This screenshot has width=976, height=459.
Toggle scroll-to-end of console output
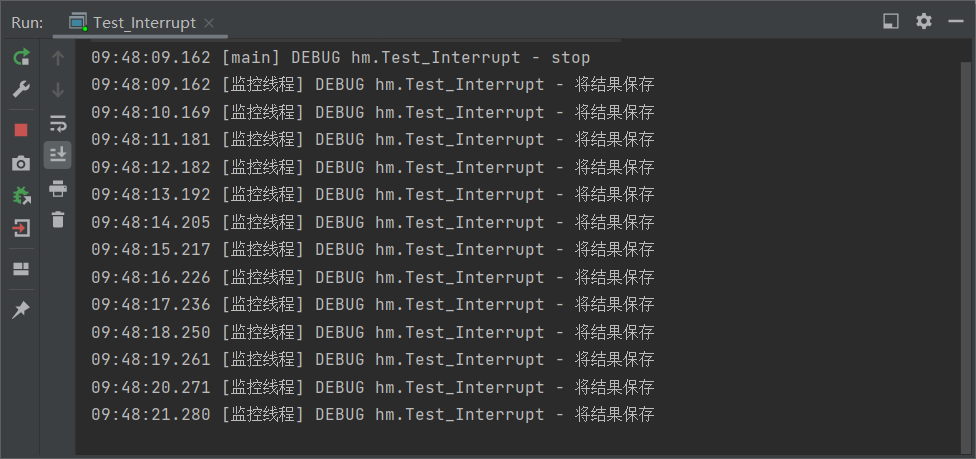[x=58, y=154]
